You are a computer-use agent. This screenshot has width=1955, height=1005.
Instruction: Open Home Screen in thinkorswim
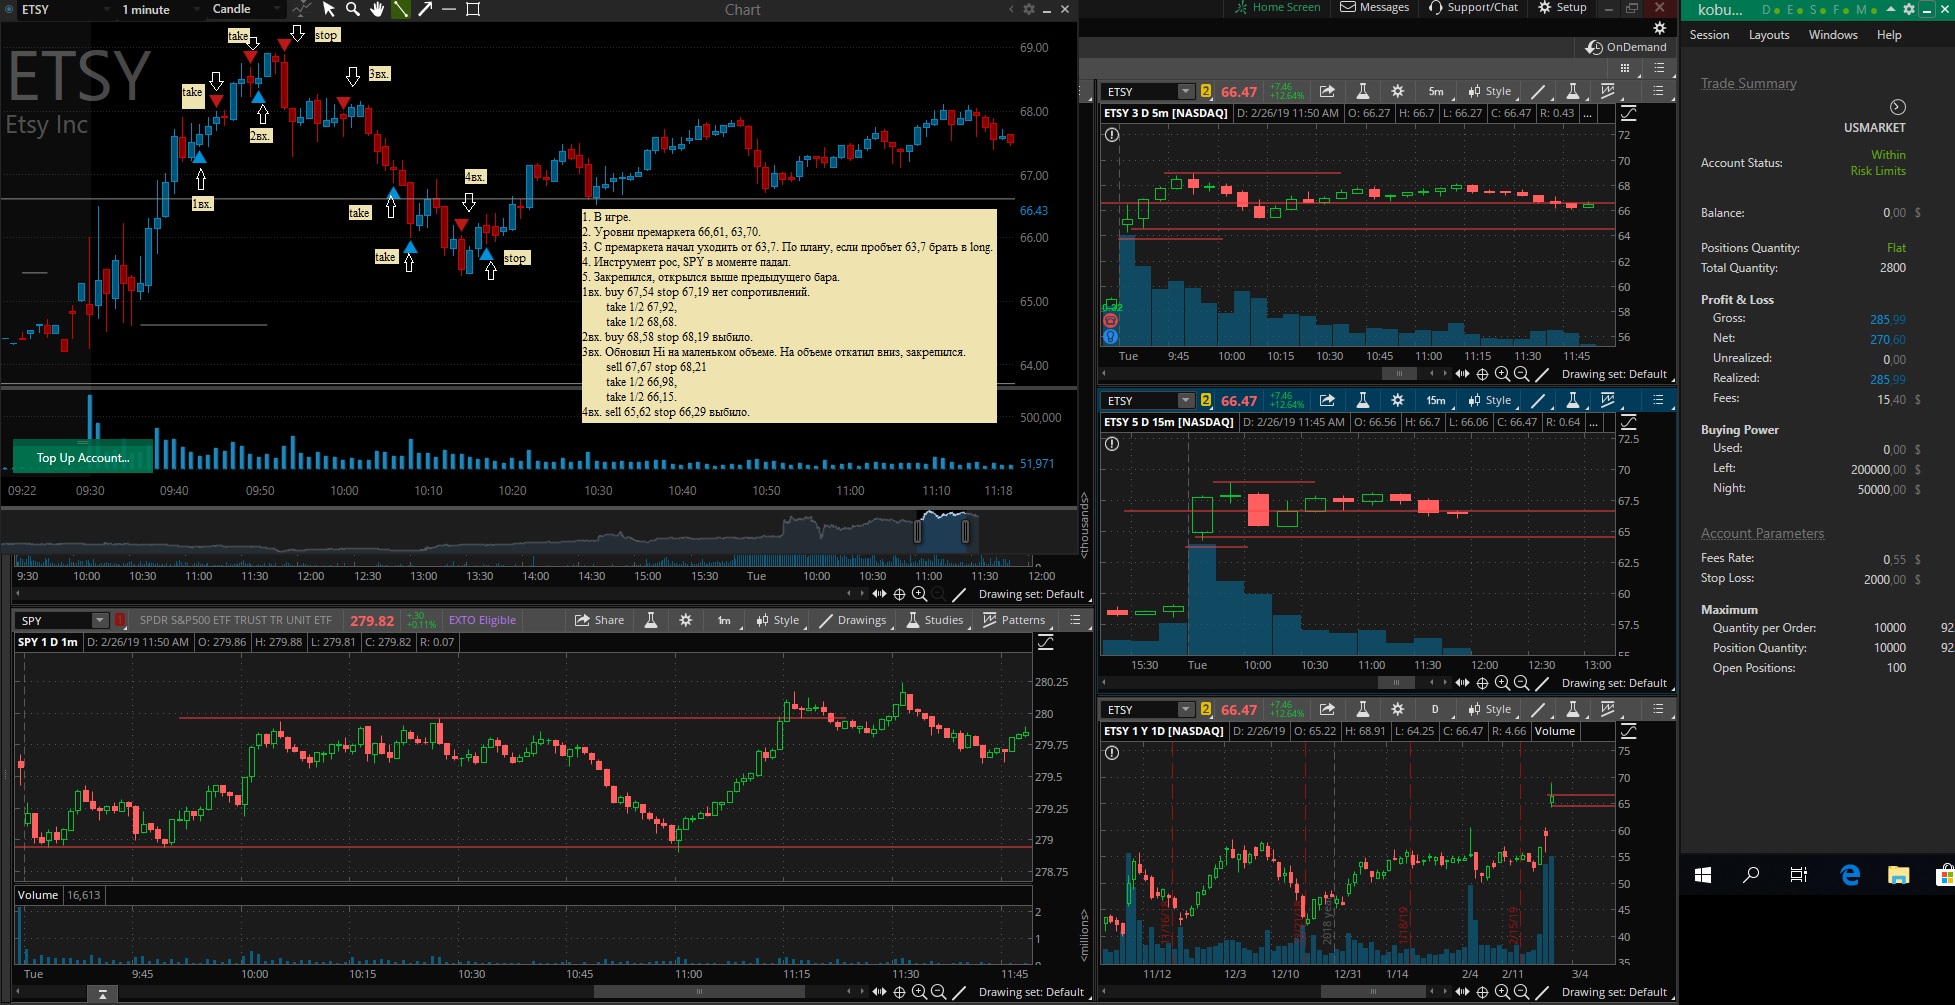tap(1278, 7)
